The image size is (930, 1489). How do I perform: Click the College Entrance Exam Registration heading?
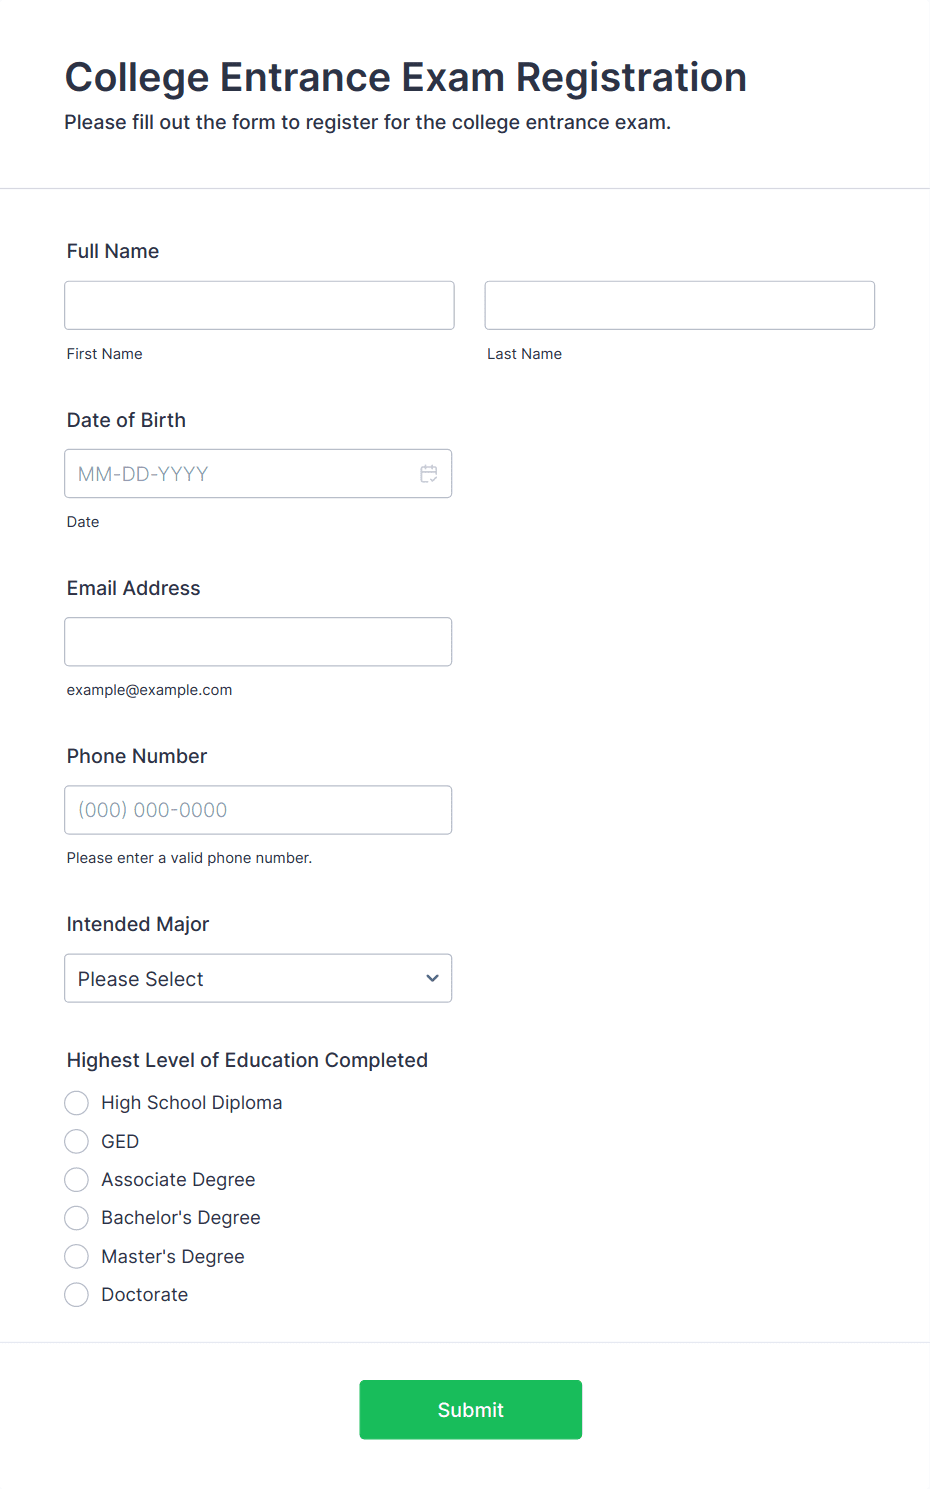click(x=405, y=77)
